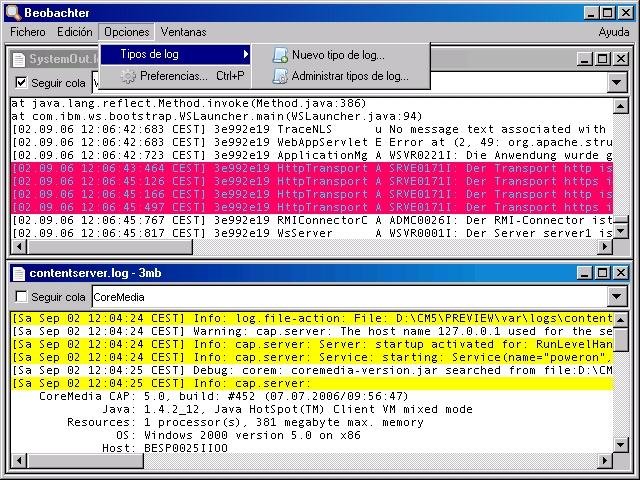Click the RMIConnectorC ADMC0026I log line
Screen dimensions: 640x480
tap(312, 220)
